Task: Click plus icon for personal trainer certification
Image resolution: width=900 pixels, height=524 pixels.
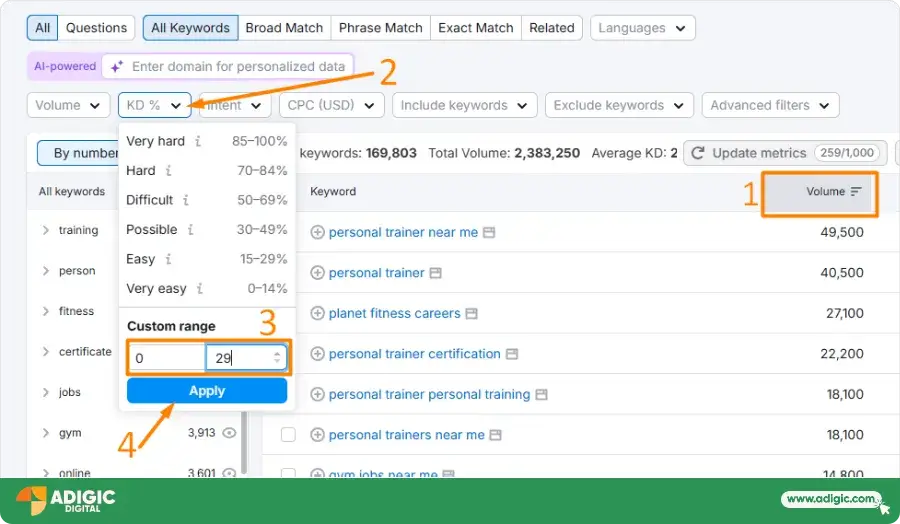Action: point(317,354)
